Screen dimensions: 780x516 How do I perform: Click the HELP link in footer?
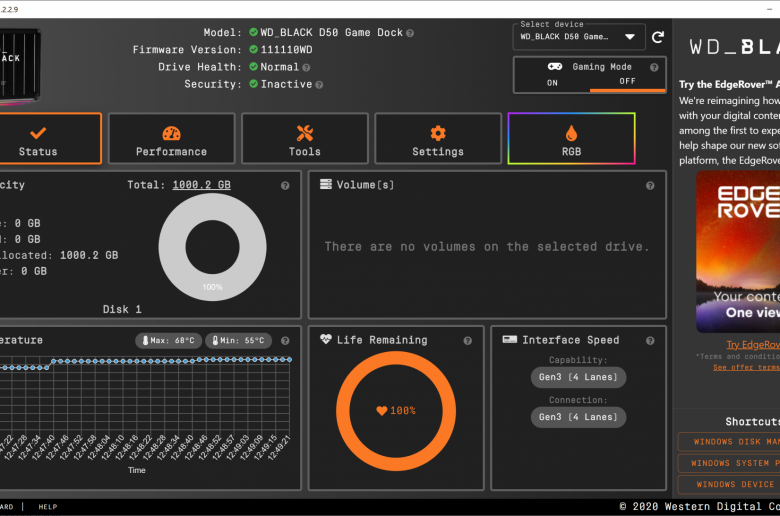[x=48, y=507]
